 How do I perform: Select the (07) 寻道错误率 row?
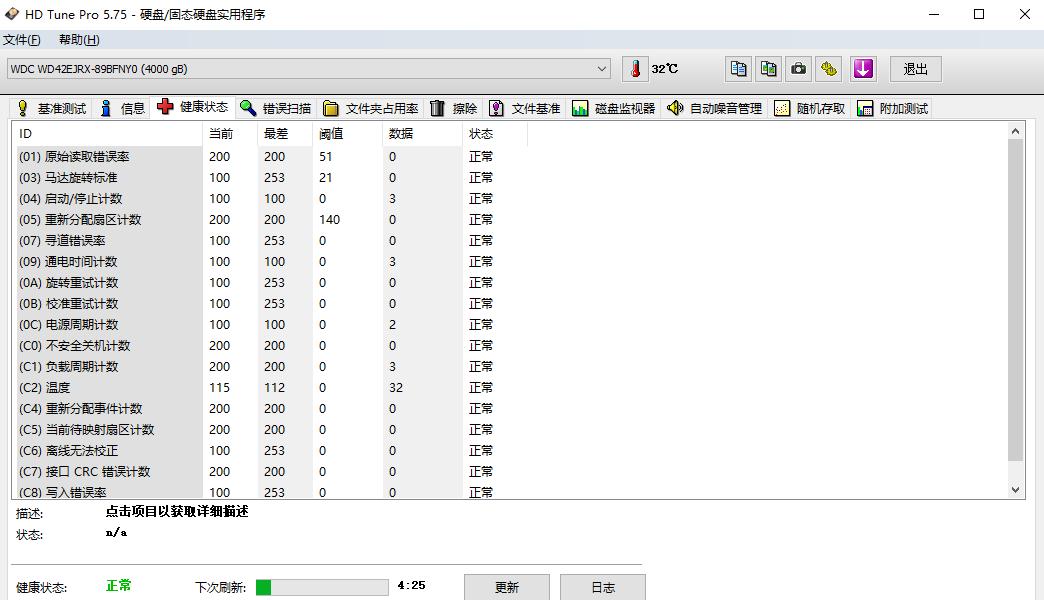[x=270, y=240]
